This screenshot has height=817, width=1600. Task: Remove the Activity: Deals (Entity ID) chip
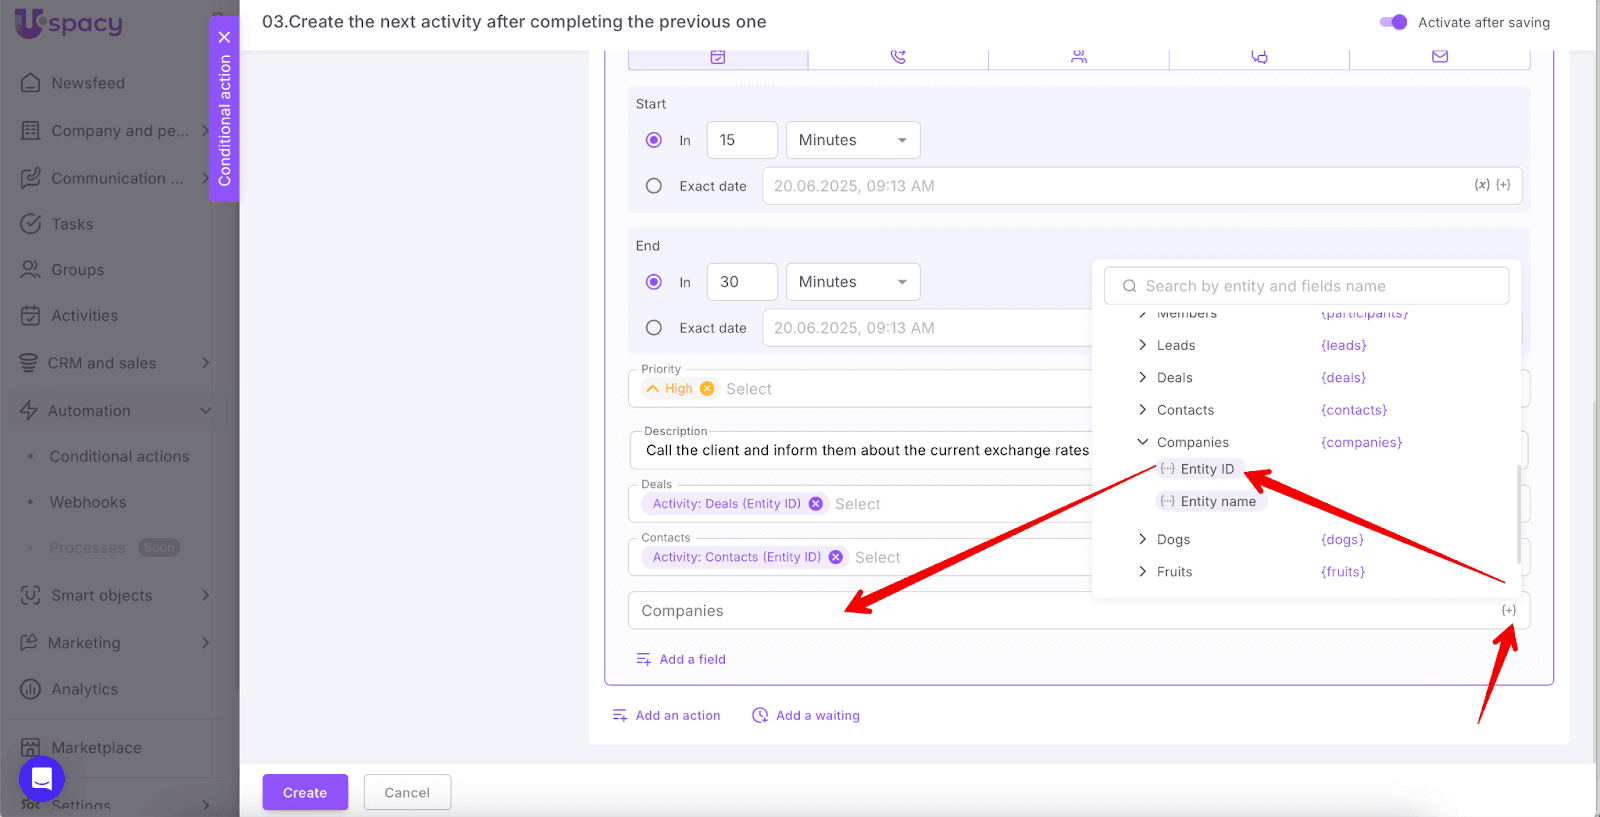(816, 504)
